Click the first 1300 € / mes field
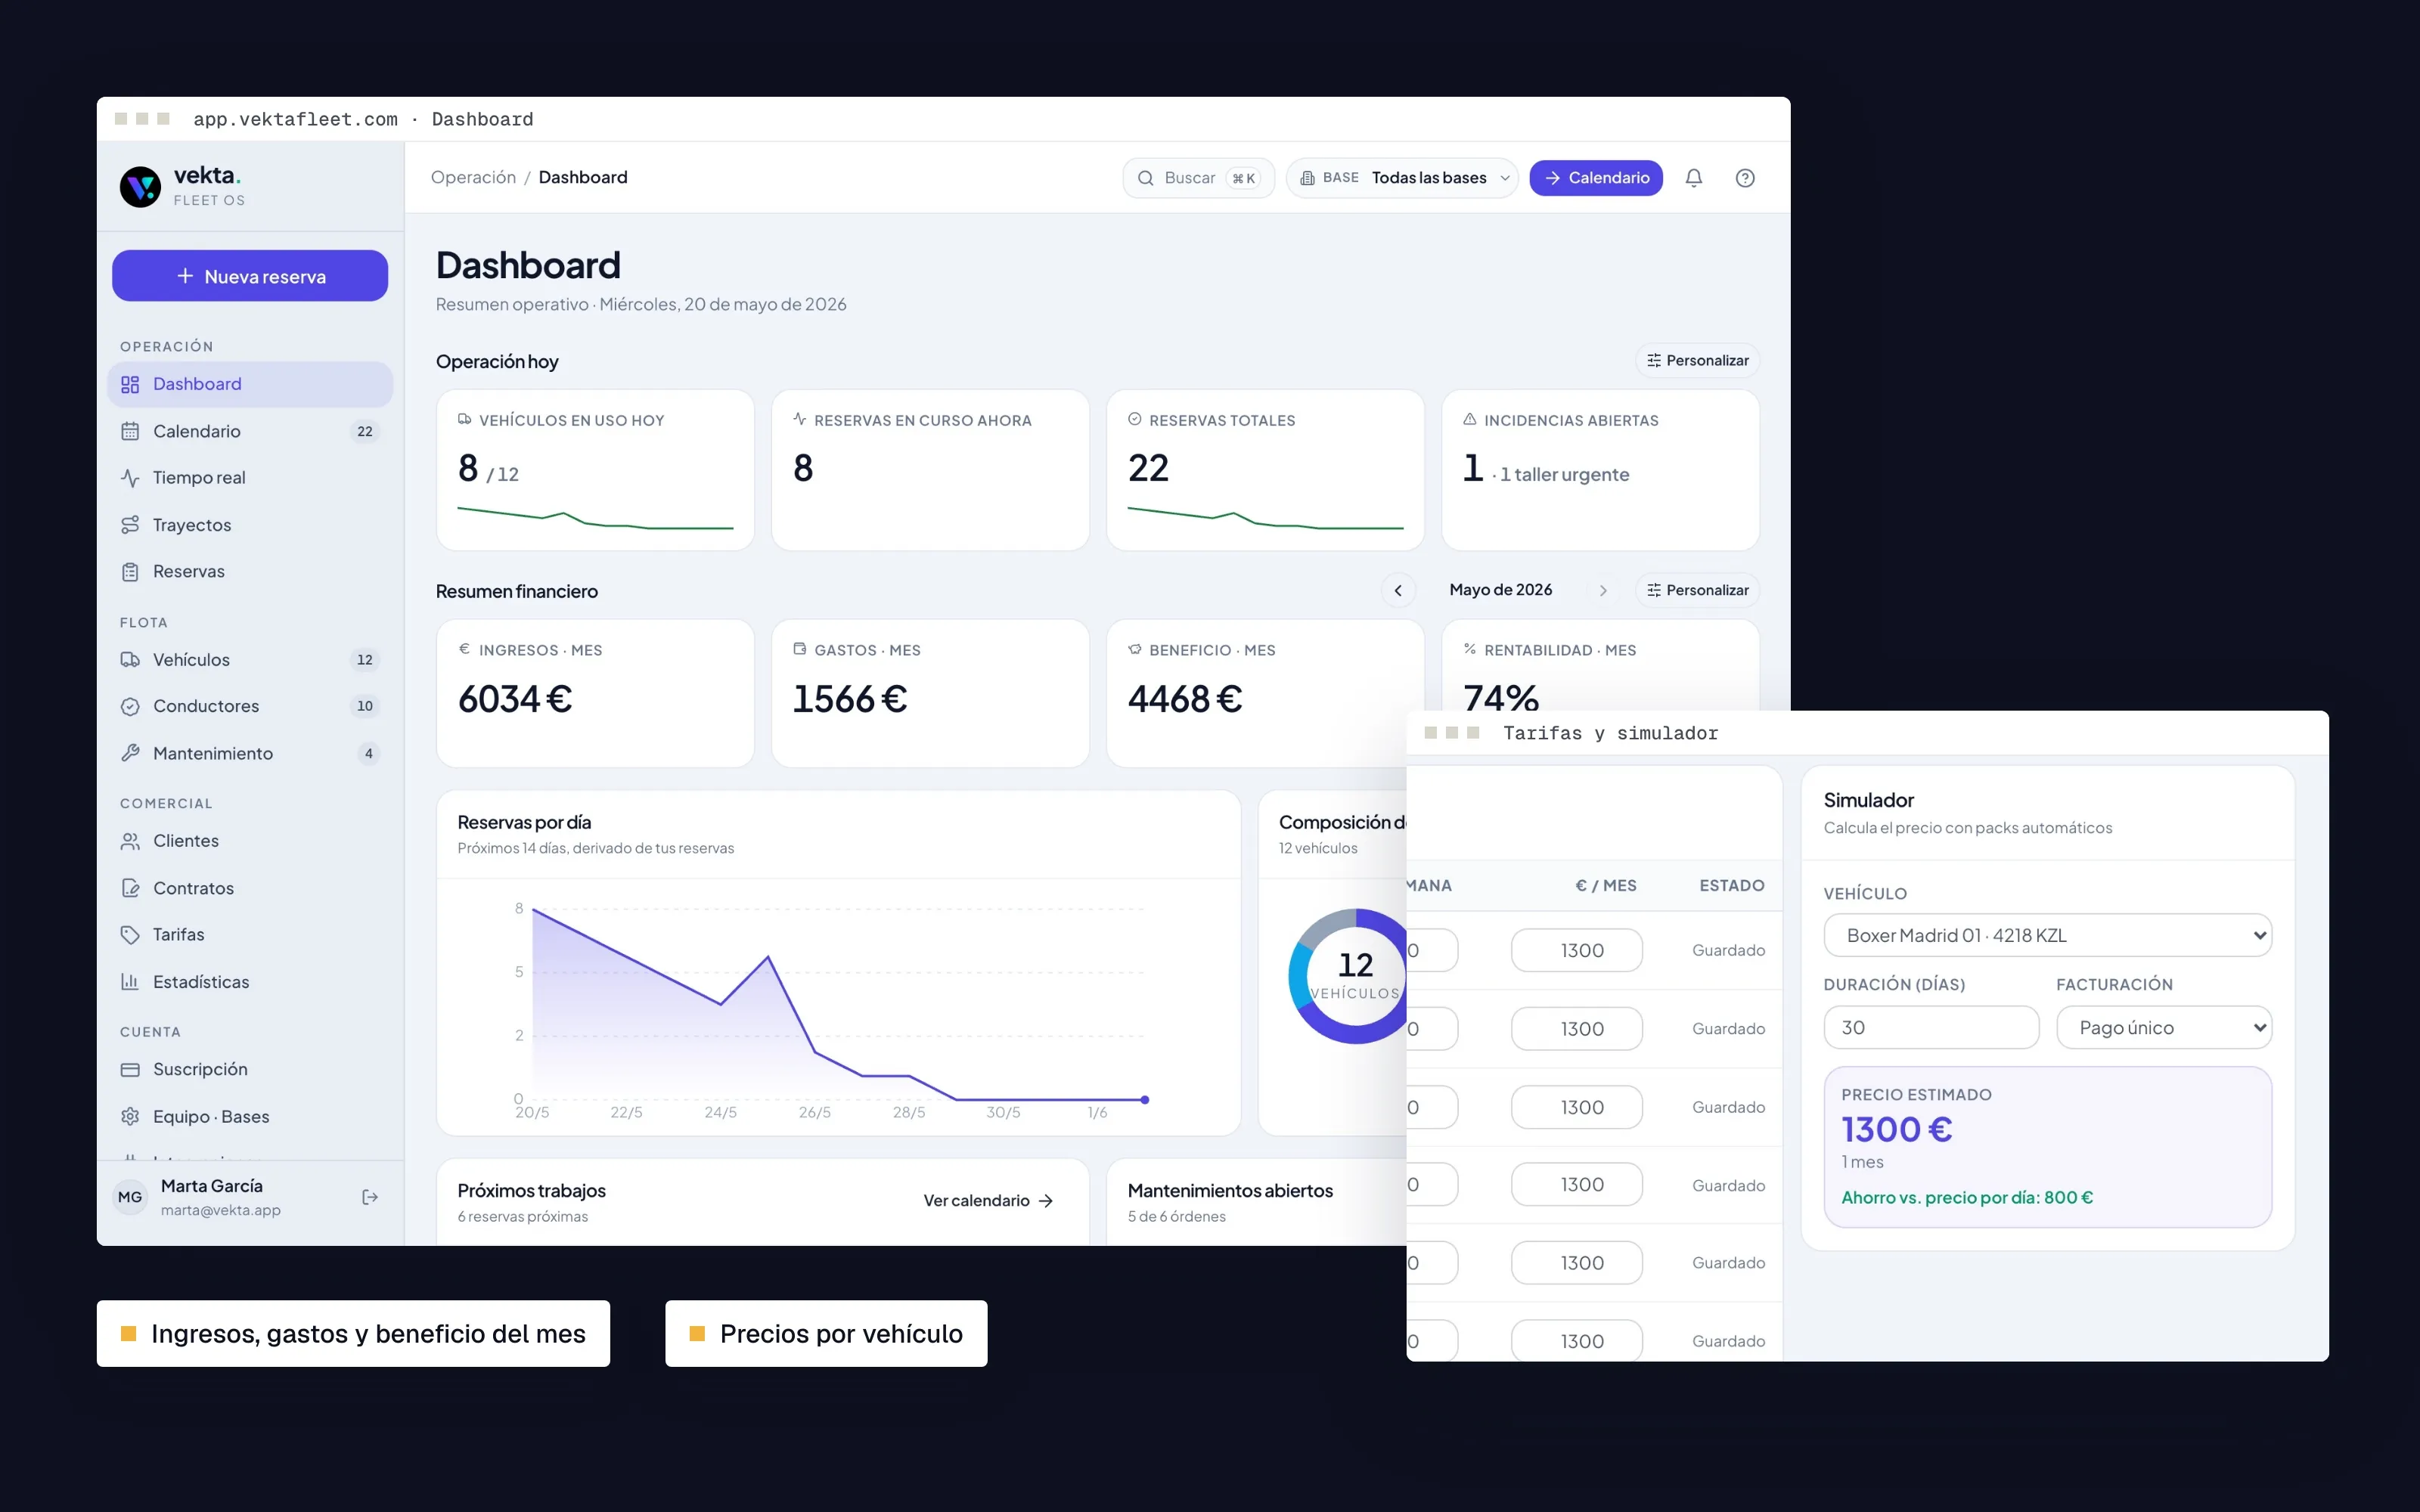2420x1512 pixels. (x=1576, y=950)
